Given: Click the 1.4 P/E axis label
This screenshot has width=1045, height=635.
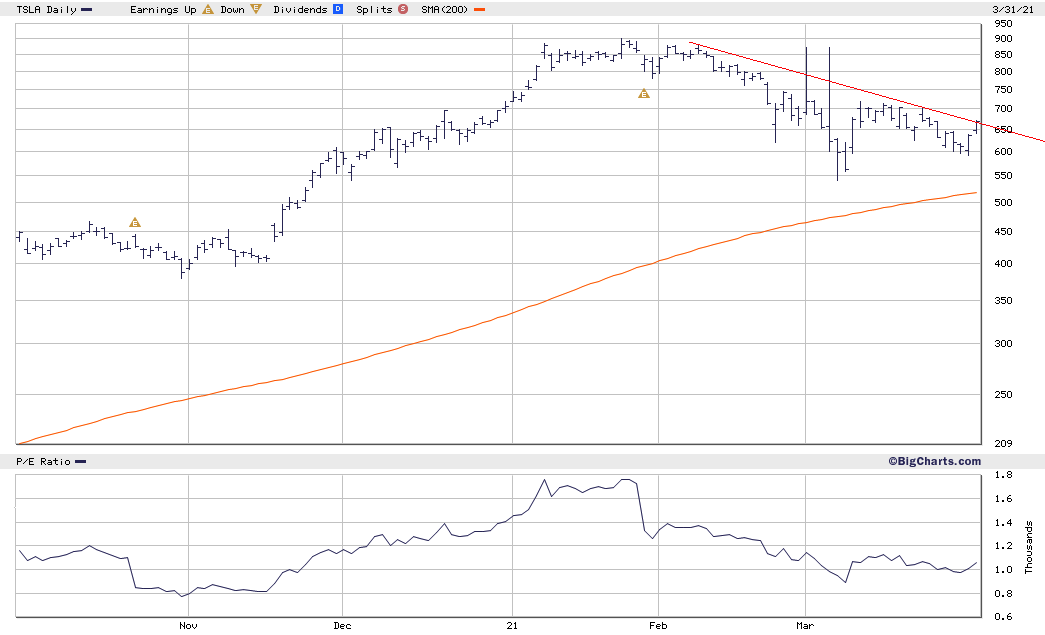Looking at the screenshot, I should coord(1003,522).
